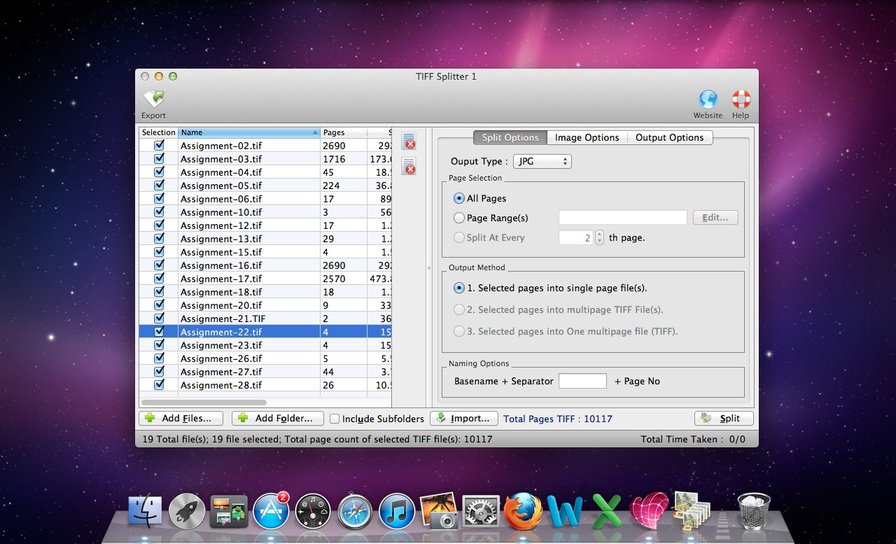Screen dimensions: 896x544
Task: Uncheck the Assignment-02.tif selection checkbox
Action: point(158,145)
